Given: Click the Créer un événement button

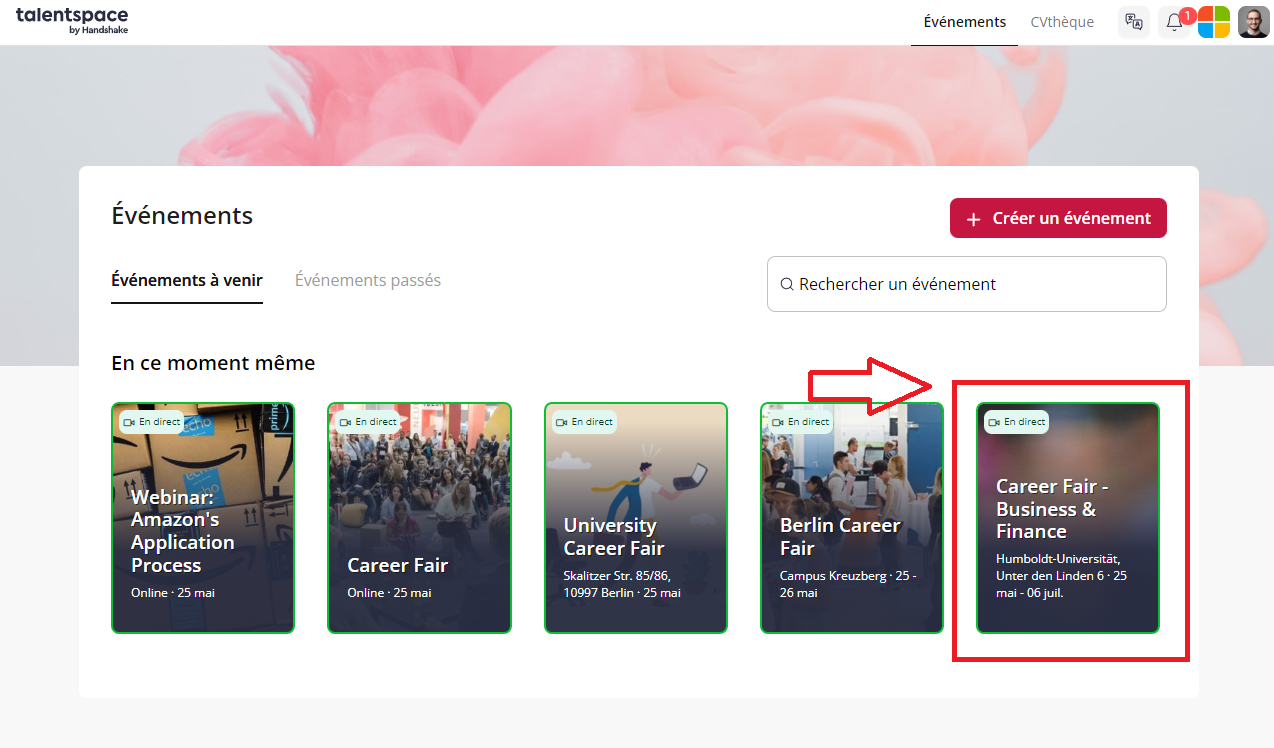Looking at the screenshot, I should click(1058, 218).
